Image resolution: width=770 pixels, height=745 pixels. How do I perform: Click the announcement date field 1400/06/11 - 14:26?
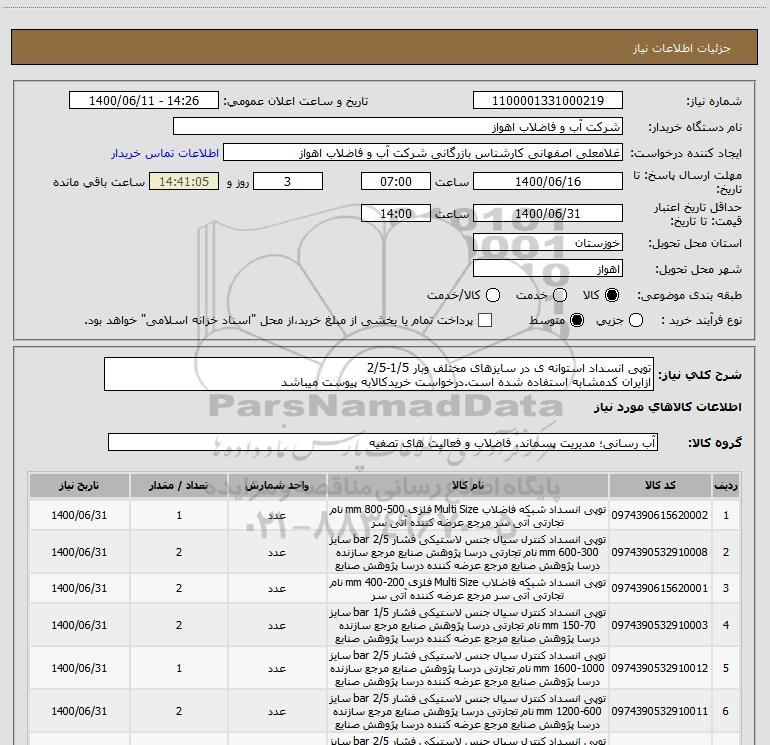[x=143, y=101]
